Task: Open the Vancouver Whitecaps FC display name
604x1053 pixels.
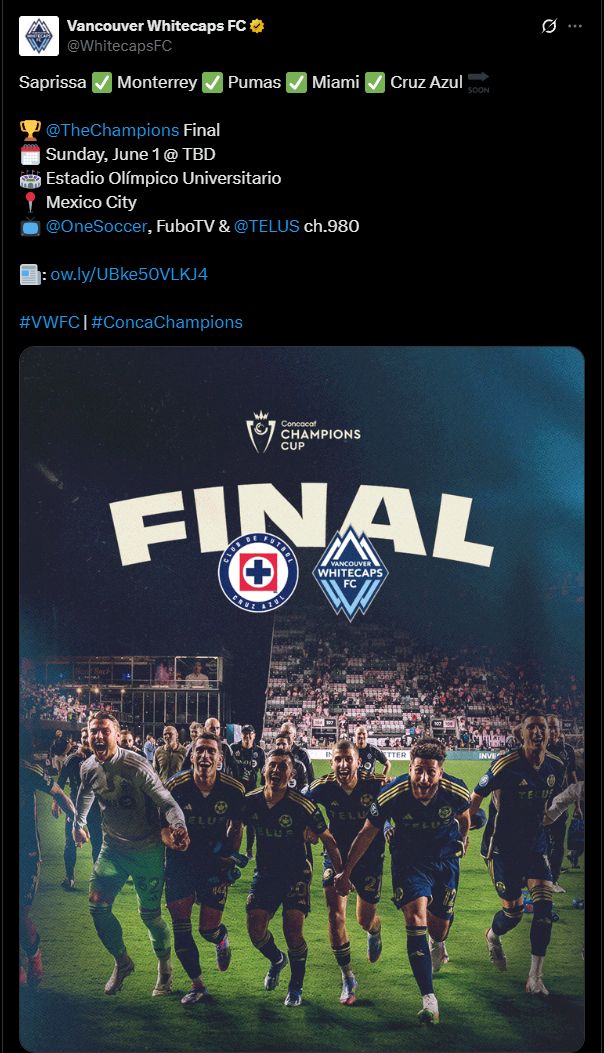Action: [156, 26]
